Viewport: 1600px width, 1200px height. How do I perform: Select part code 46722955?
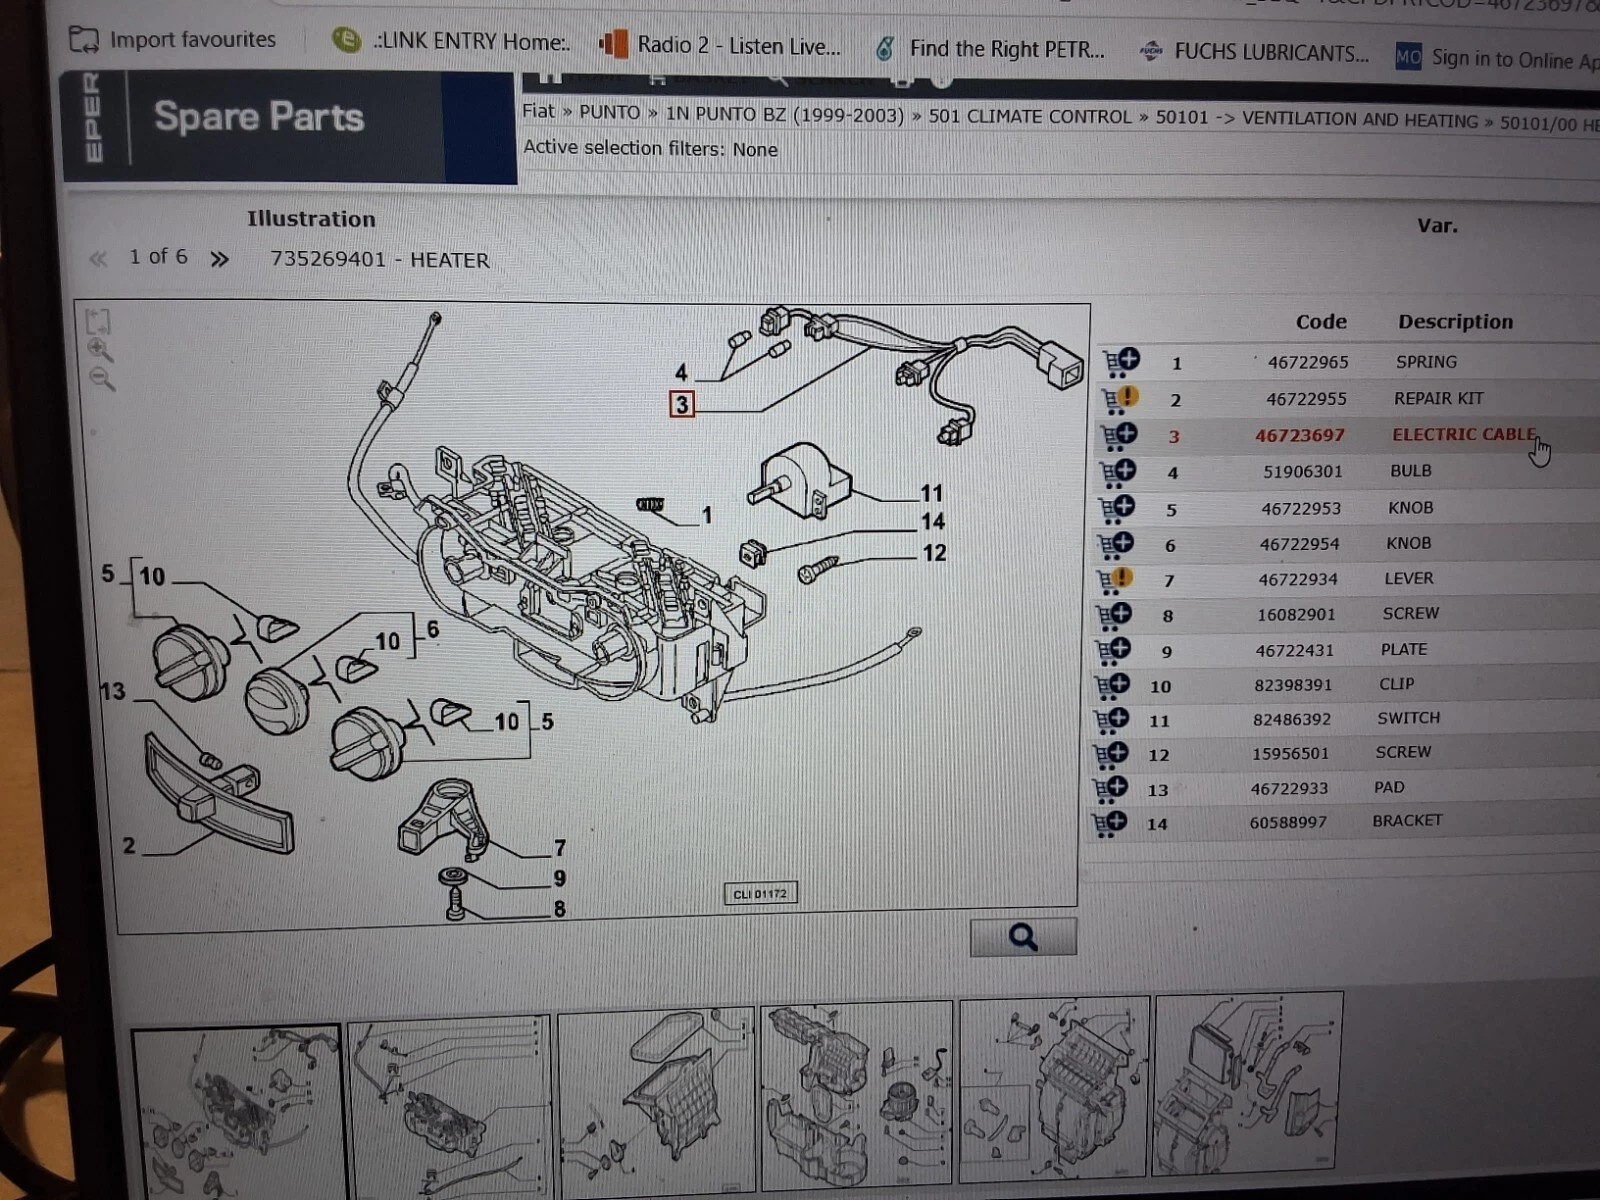point(1306,399)
